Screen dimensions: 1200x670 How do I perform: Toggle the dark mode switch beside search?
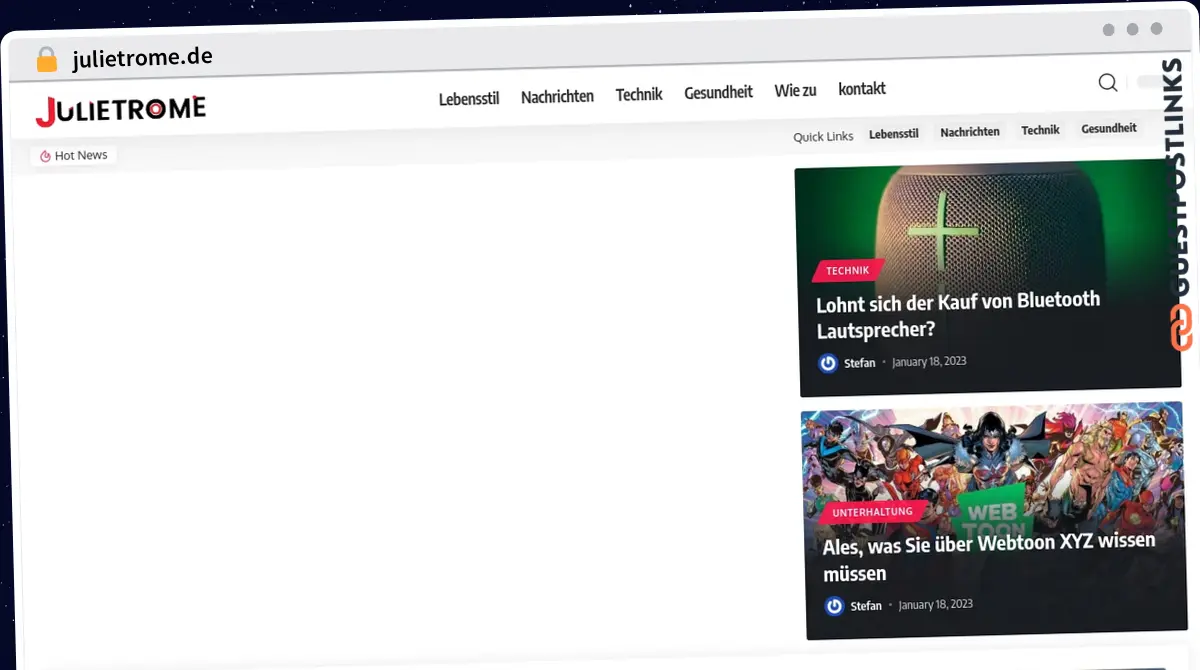click(x=1150, y=82)
